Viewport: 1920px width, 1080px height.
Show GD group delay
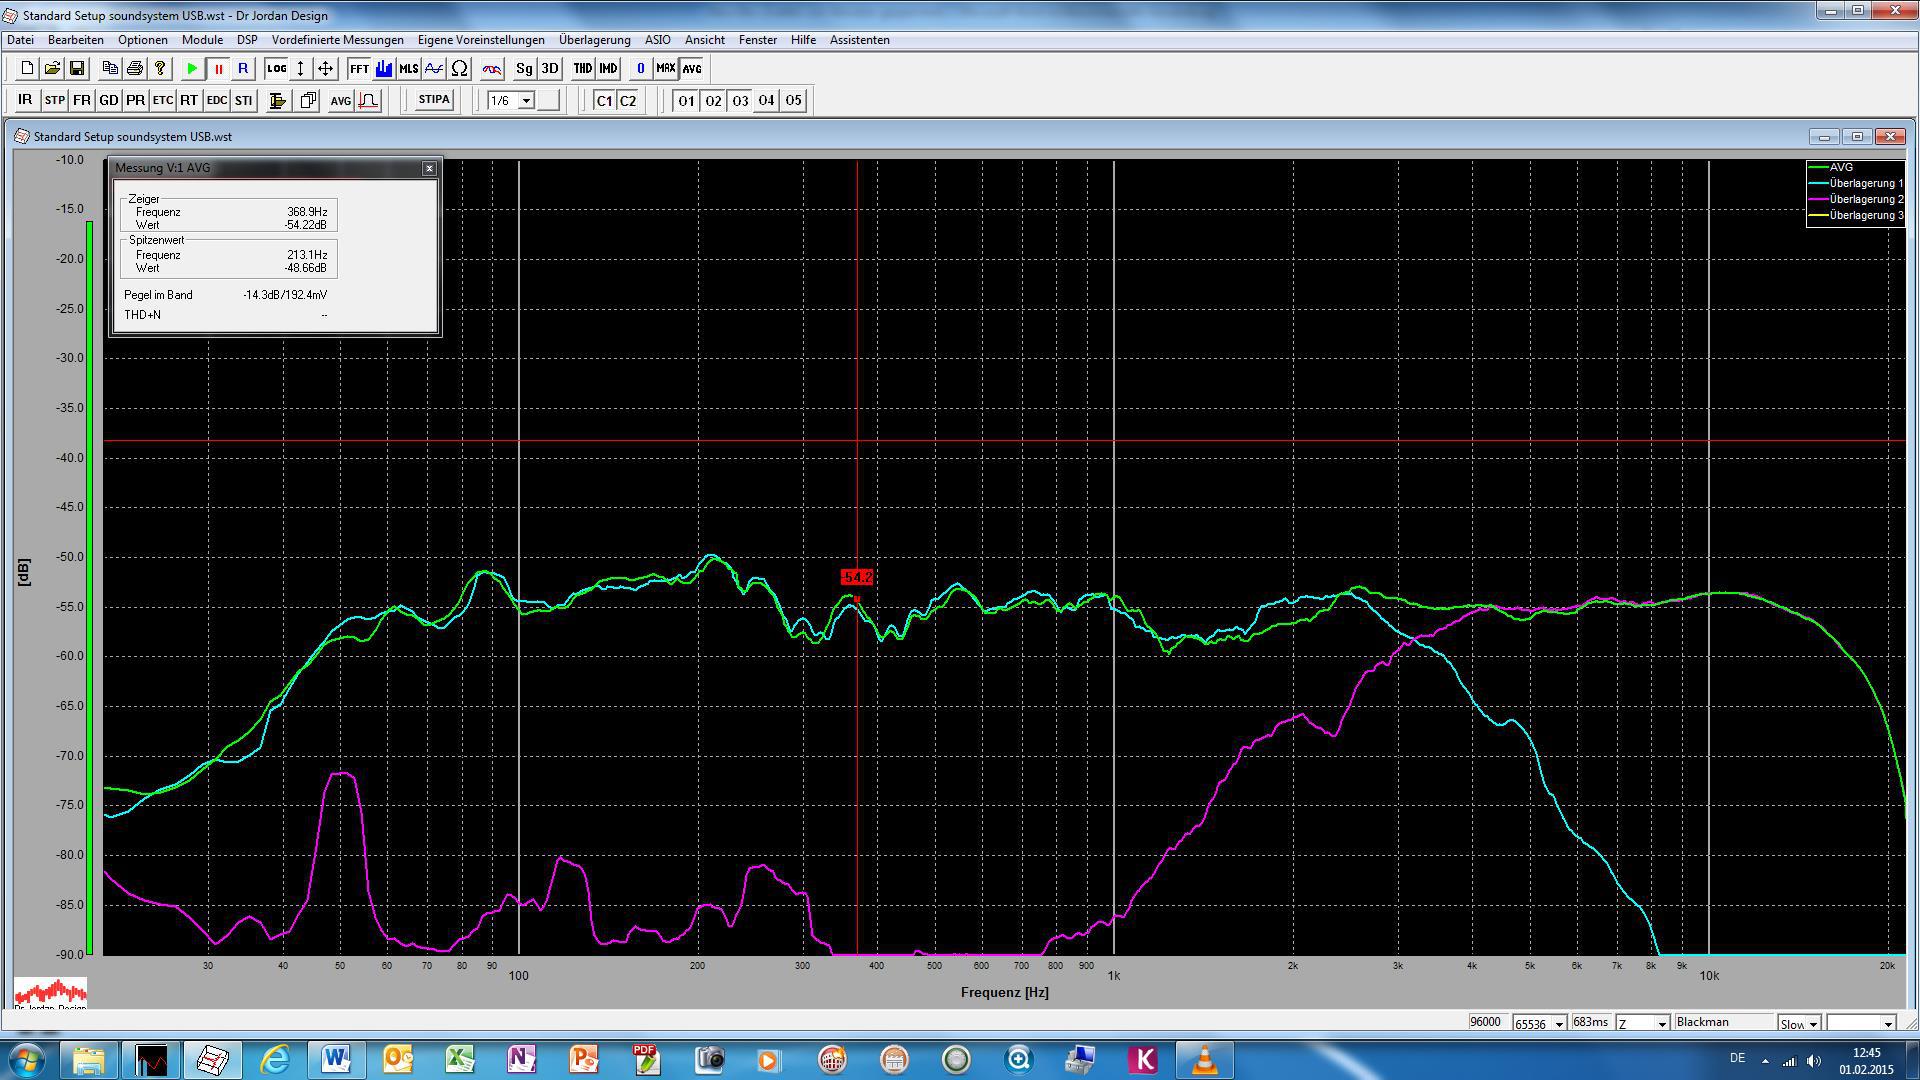click(109, 100)
